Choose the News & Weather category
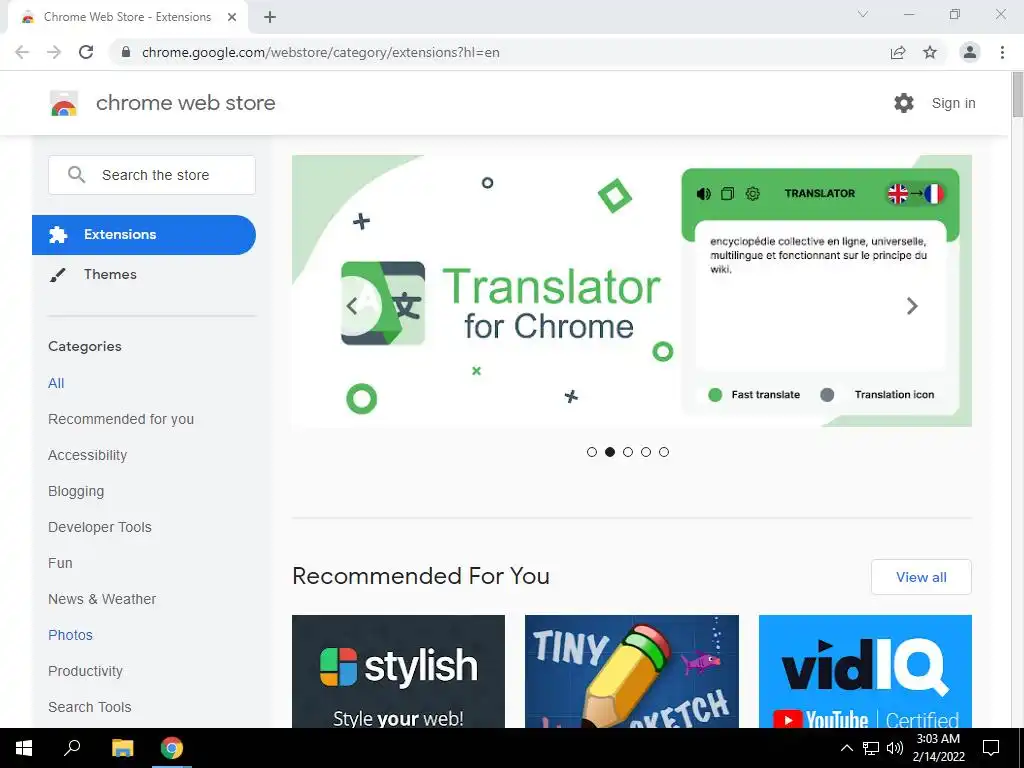Viewport: 1024px width, 768px height. click(102, 599)
